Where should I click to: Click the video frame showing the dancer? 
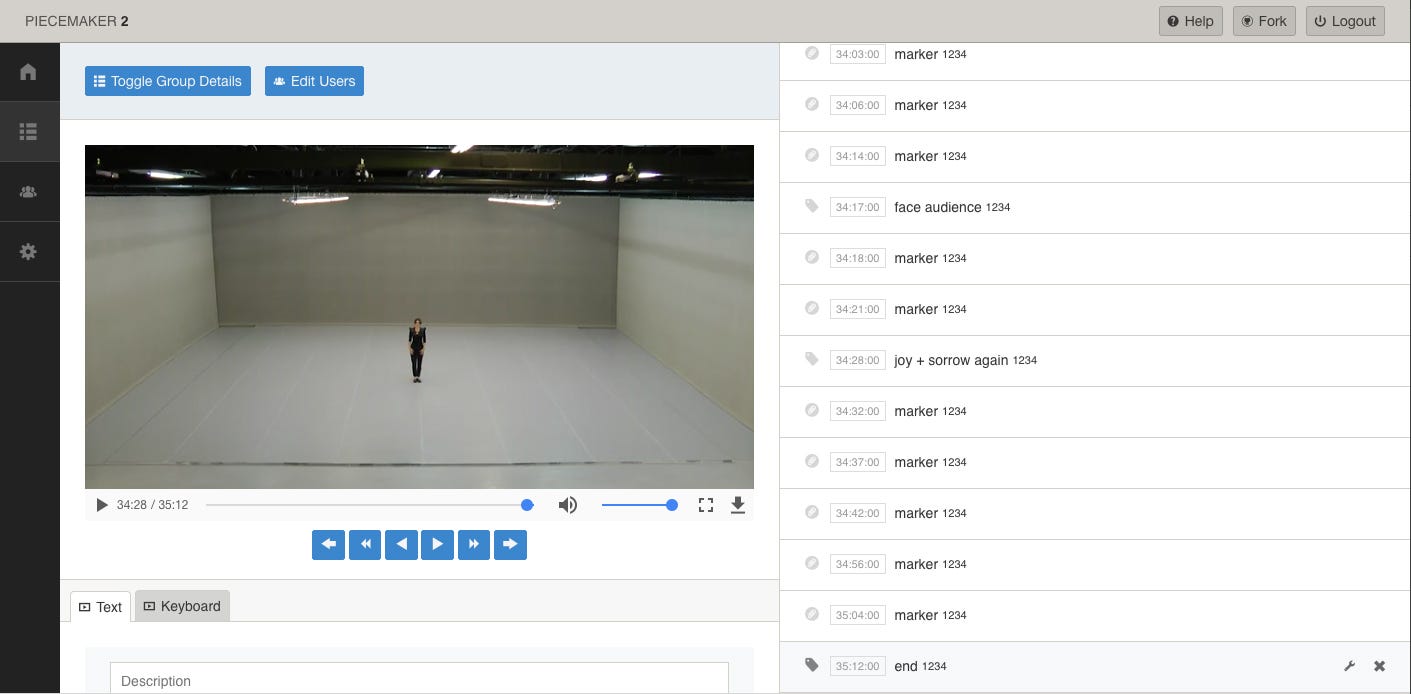point(419,317)
